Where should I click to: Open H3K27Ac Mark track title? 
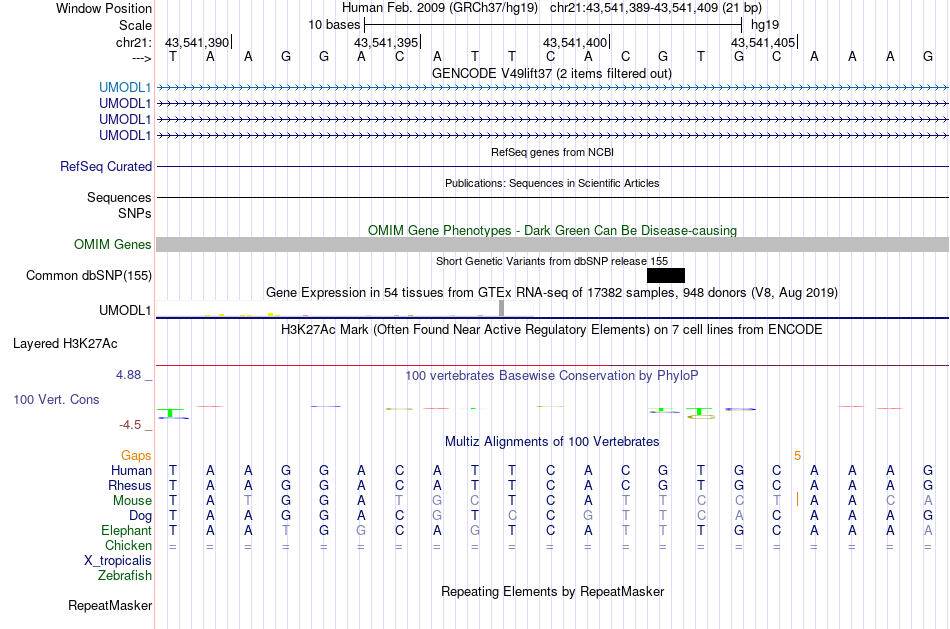(551, 330)
